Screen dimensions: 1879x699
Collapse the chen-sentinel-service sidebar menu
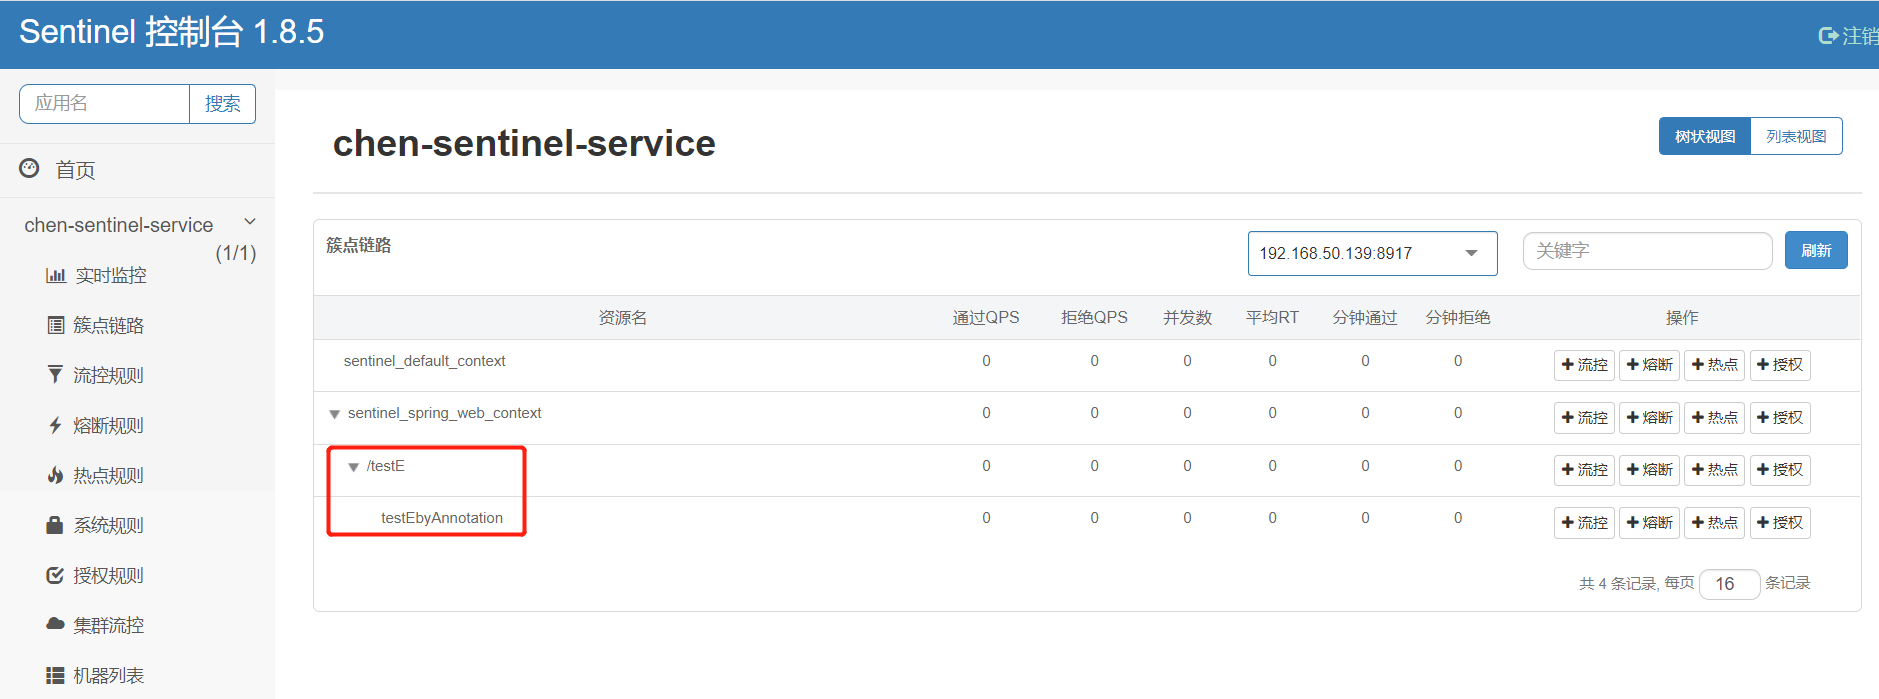pos(250,222)
